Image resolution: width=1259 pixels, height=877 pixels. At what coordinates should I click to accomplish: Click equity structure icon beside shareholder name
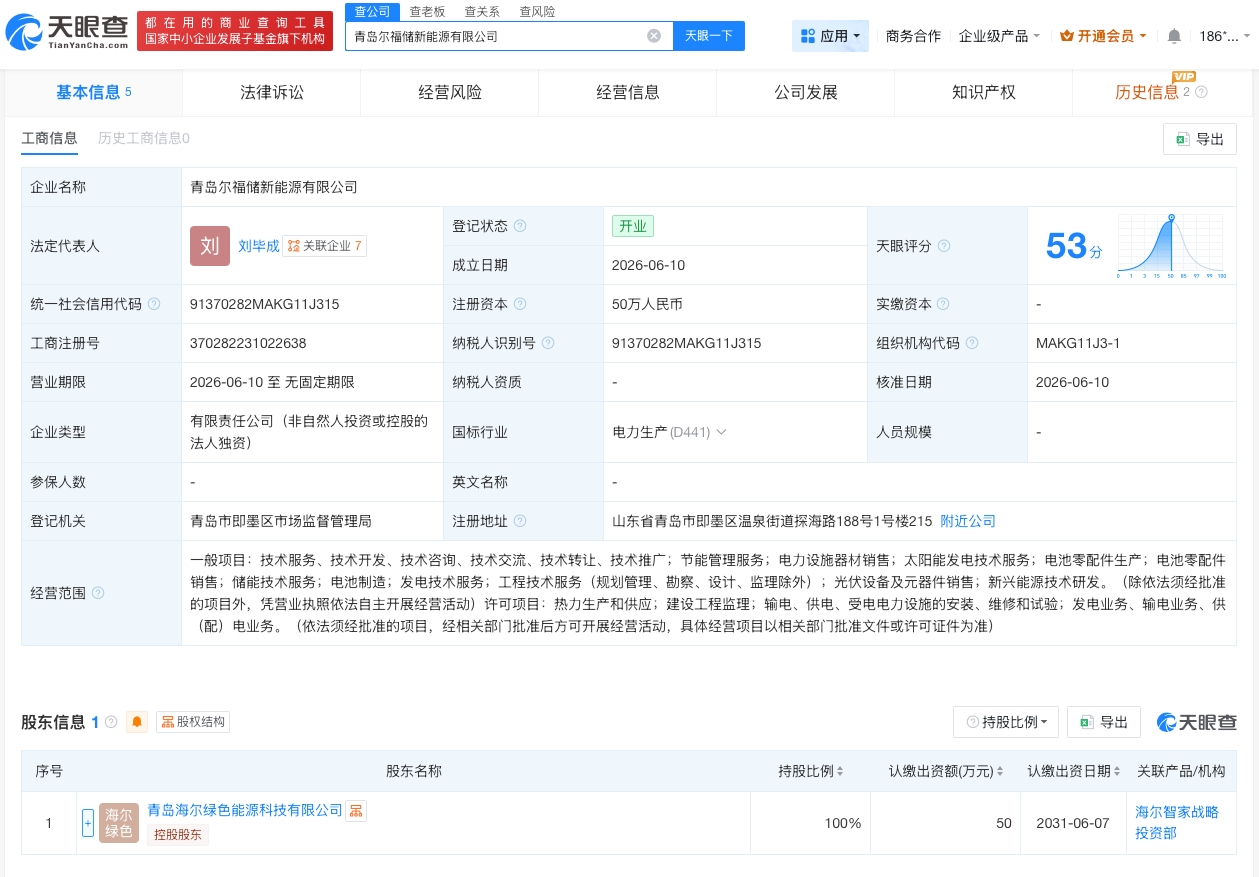pos(356,810)
